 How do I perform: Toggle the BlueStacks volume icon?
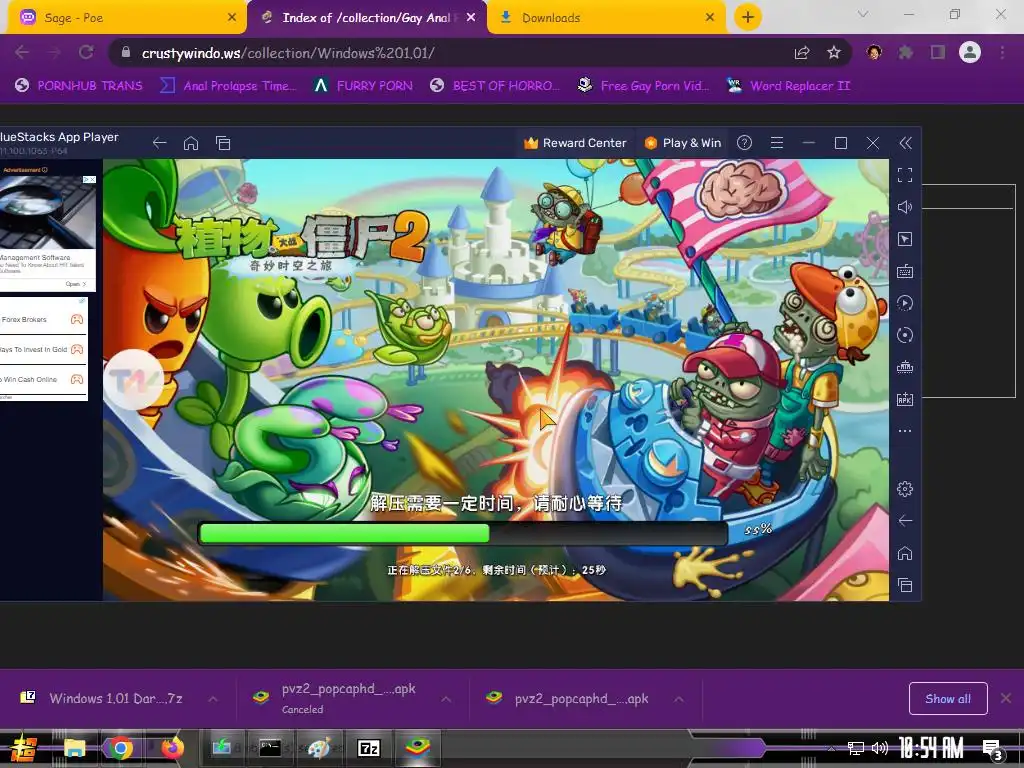tap(904, 207)
